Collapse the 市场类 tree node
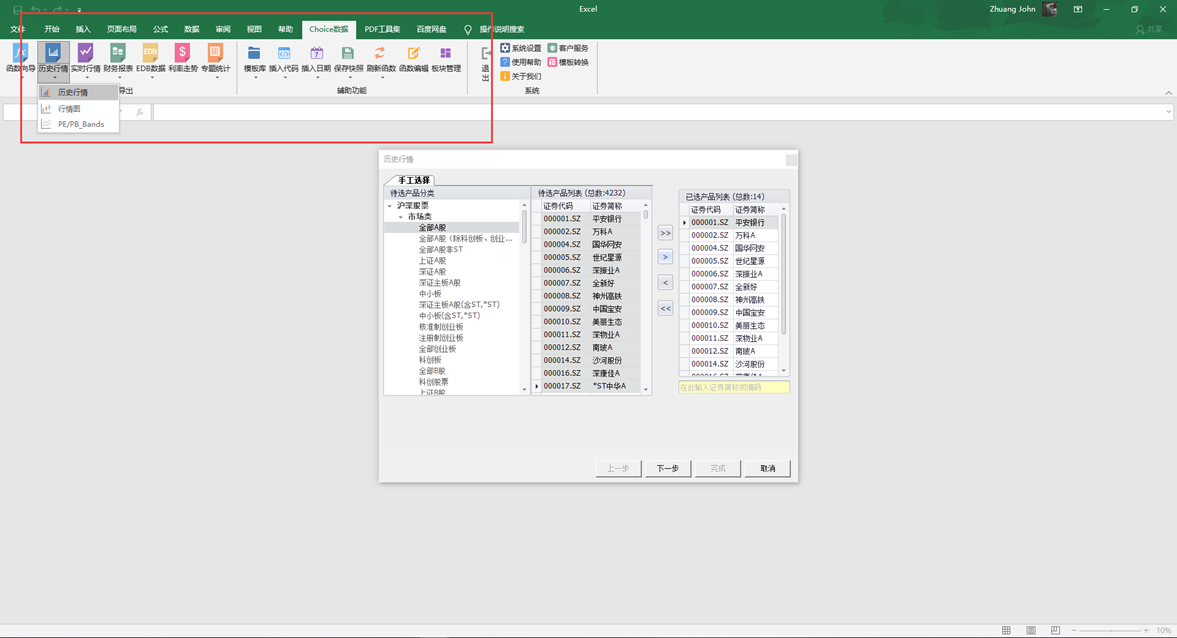 click(401, 217)
